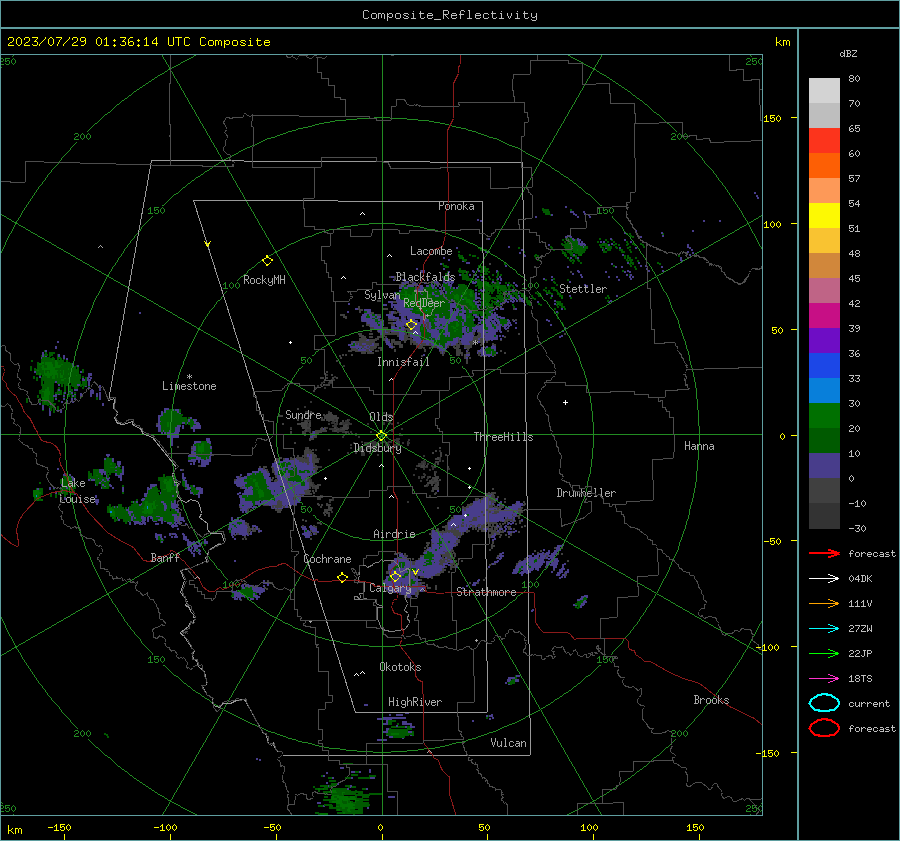Click the dBZ legend heading
900x841 pixels.
[848, 53]
